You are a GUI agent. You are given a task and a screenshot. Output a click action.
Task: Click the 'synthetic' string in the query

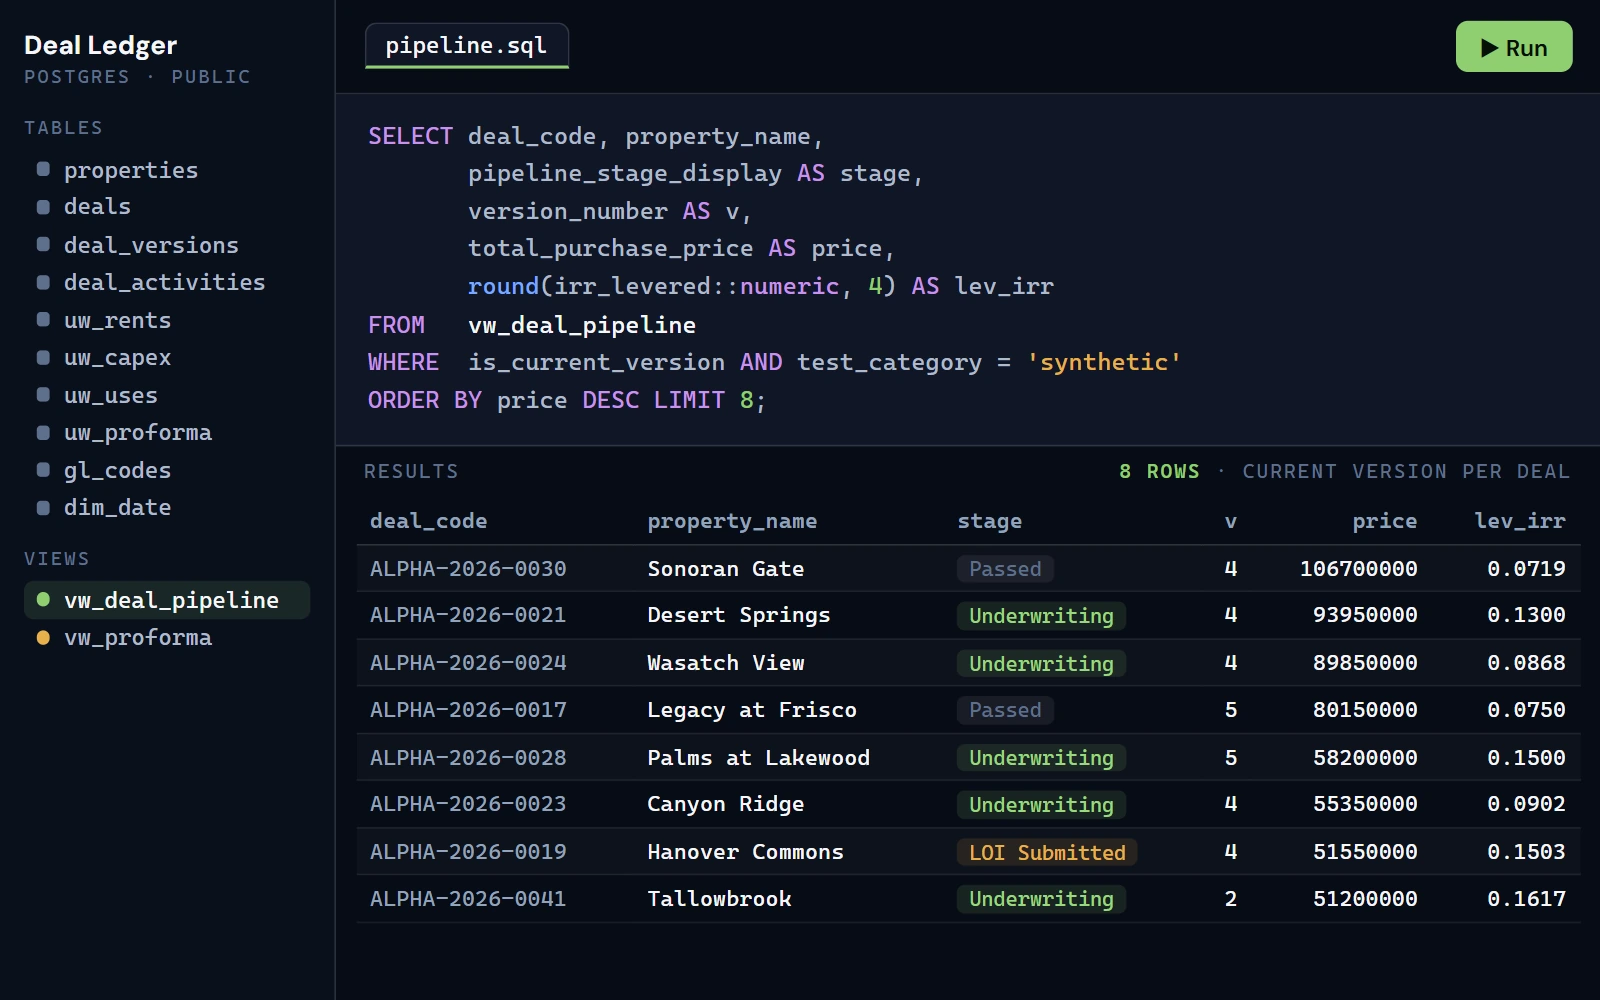(1103, 362)
